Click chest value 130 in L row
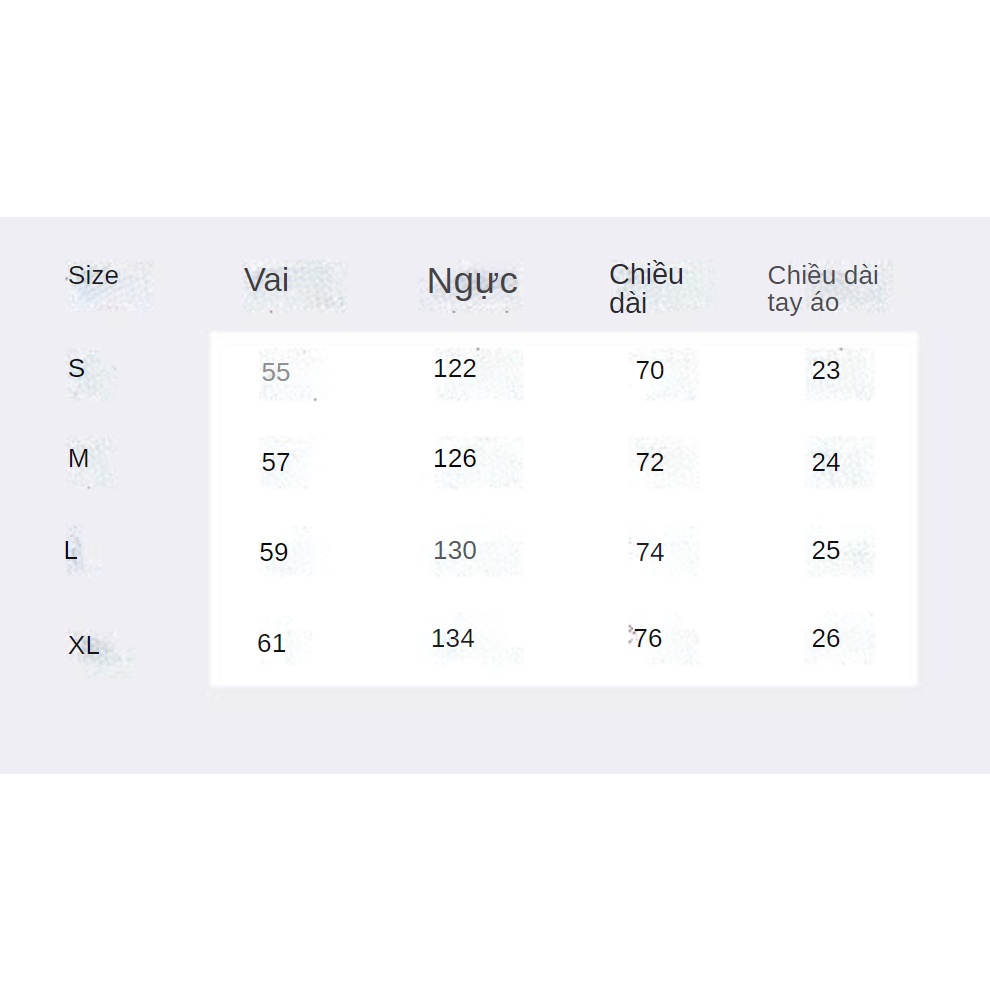The height and width of the screenshot is (990, 990). pos(455,551)
